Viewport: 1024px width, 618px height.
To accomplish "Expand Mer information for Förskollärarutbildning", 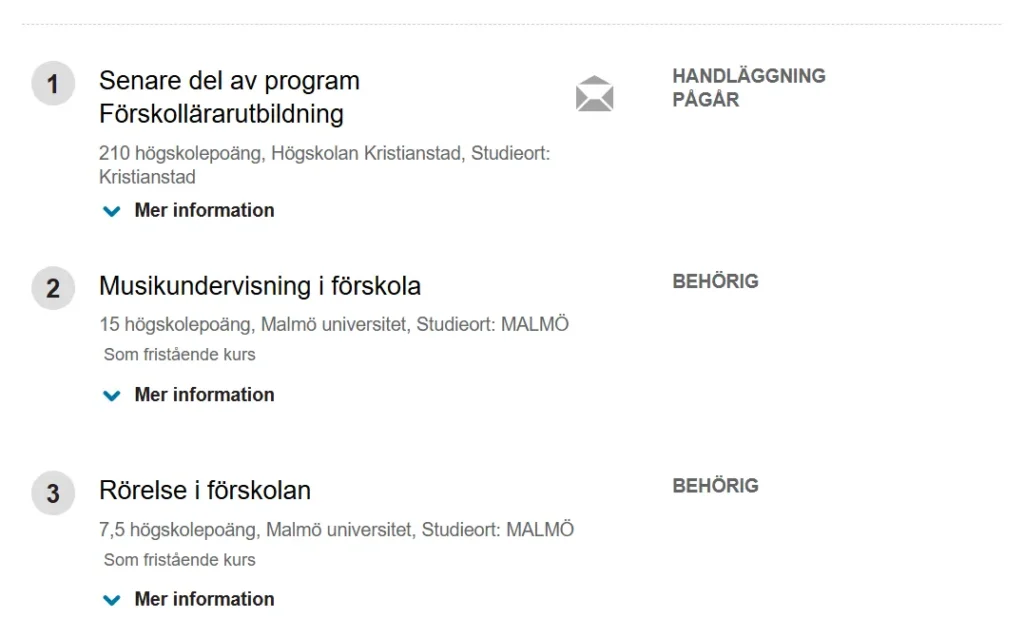I will click(204, 210).
